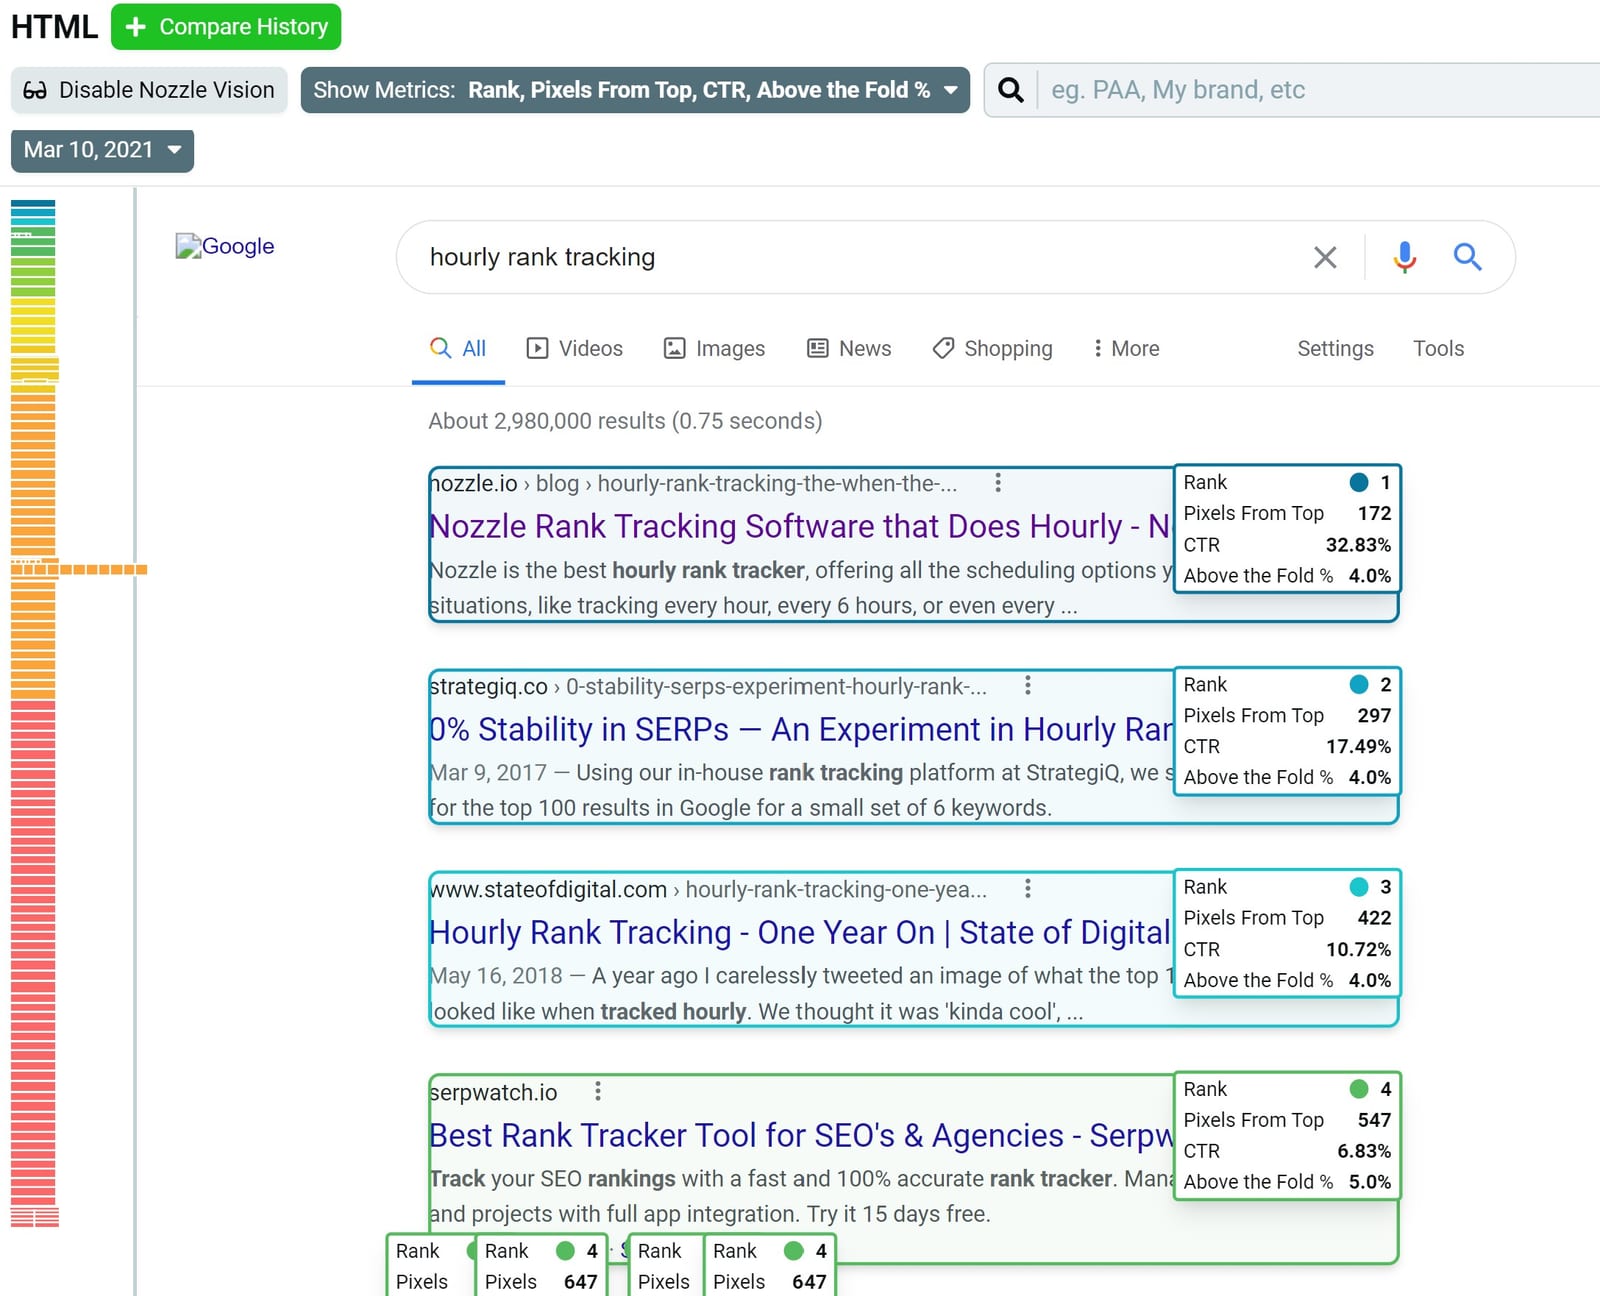The width and height of the screenshot is (1600, 1296).
Task: Click the Pixels From Top 297 value
Action: [1374, 716]
